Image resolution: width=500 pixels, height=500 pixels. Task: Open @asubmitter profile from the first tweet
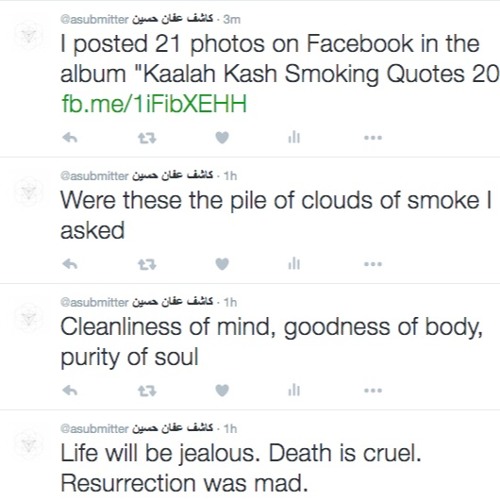[x=94, y=19]
